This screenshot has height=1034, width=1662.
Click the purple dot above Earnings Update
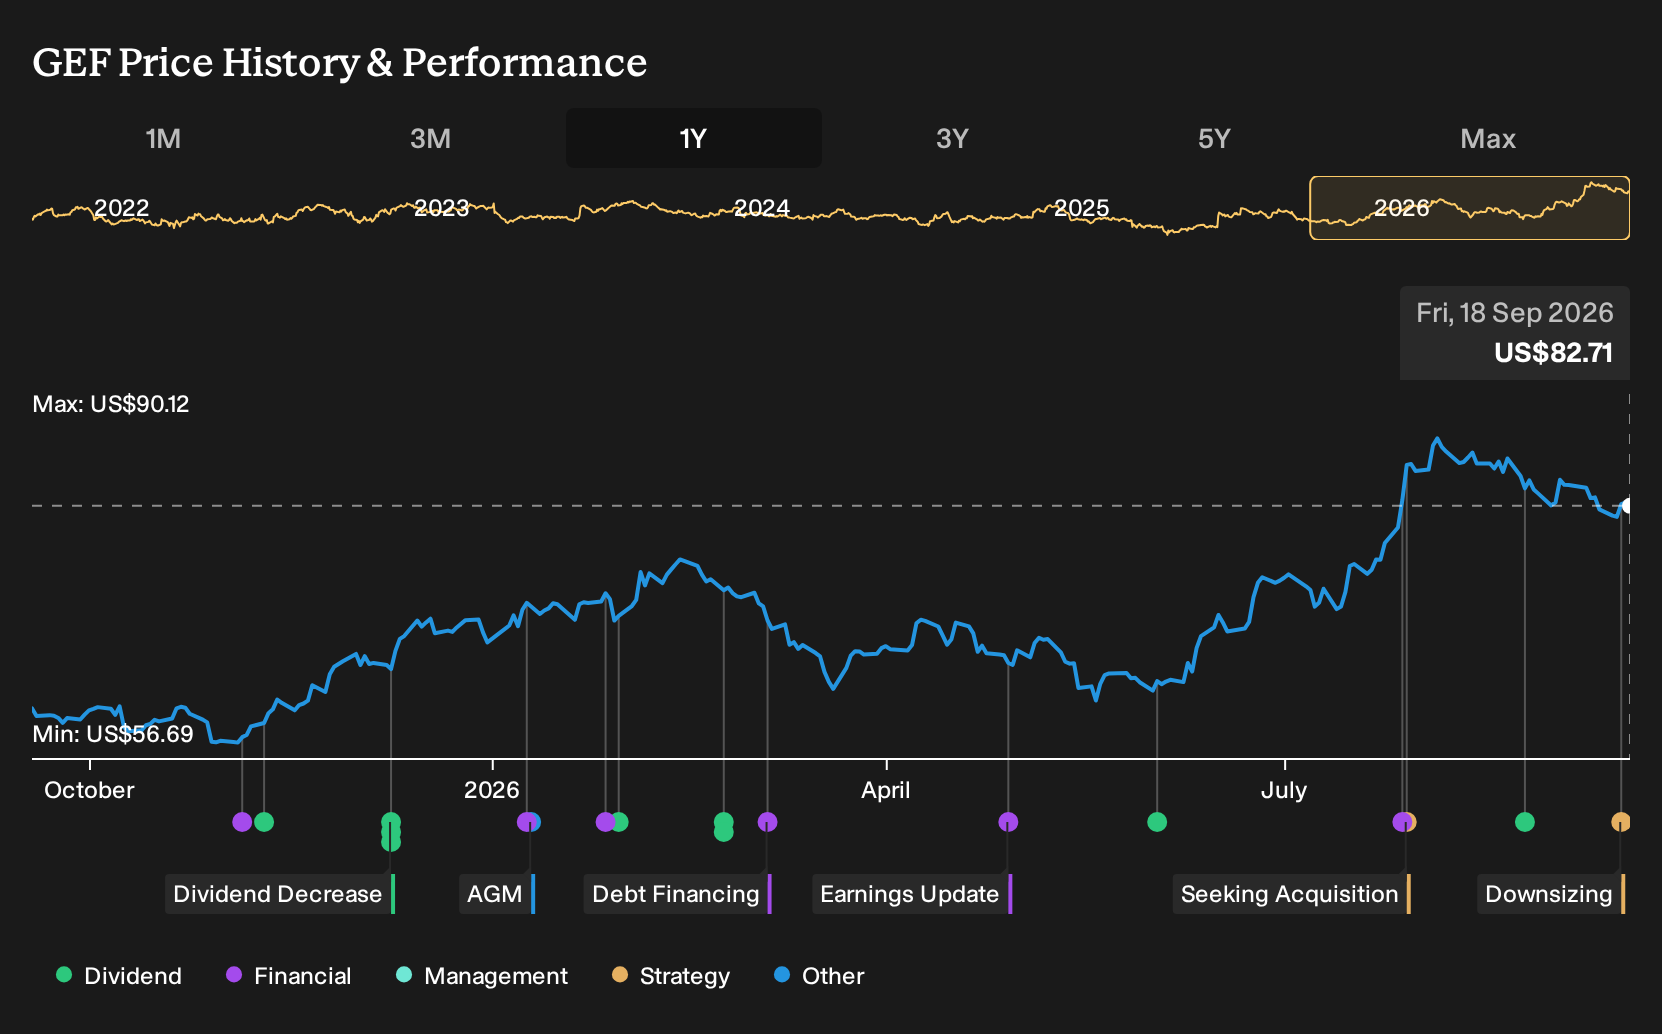[x=1008, y=822]
